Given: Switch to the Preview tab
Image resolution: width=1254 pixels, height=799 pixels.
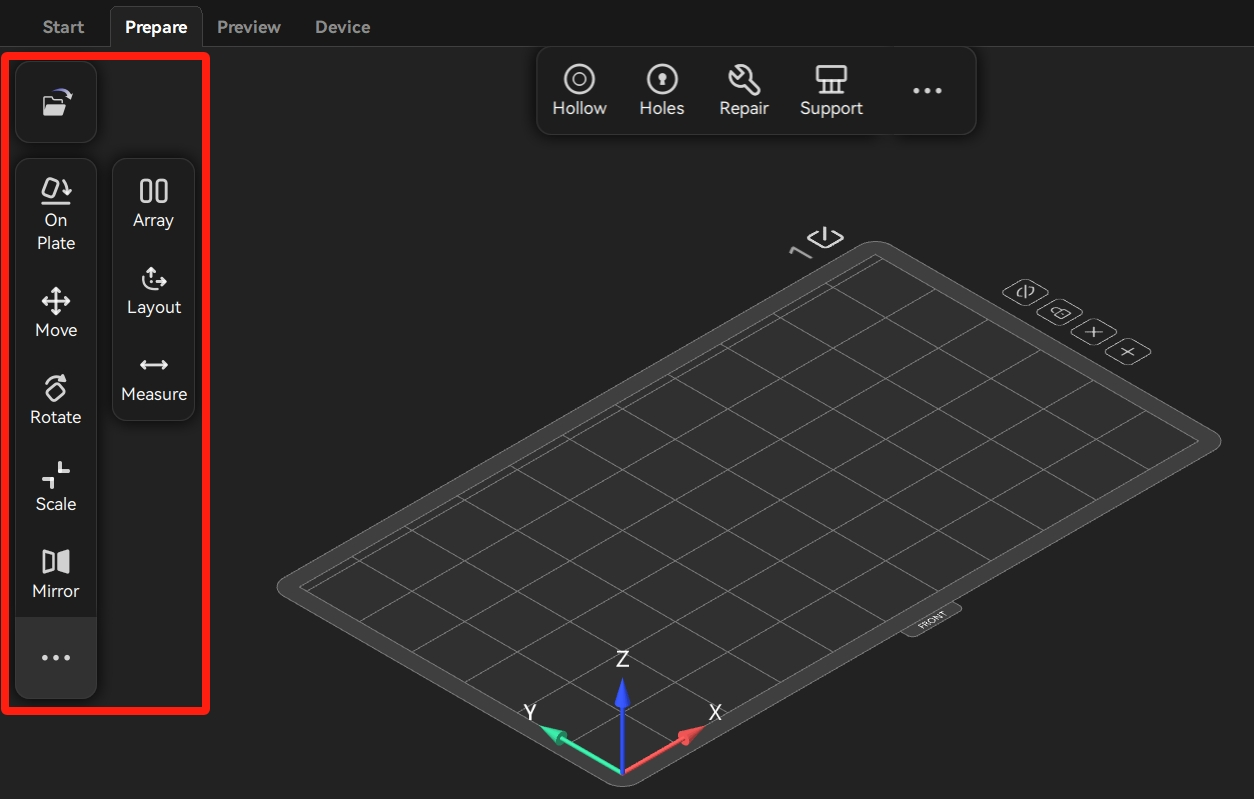Looking at the screenshot, I should (249, 27).
